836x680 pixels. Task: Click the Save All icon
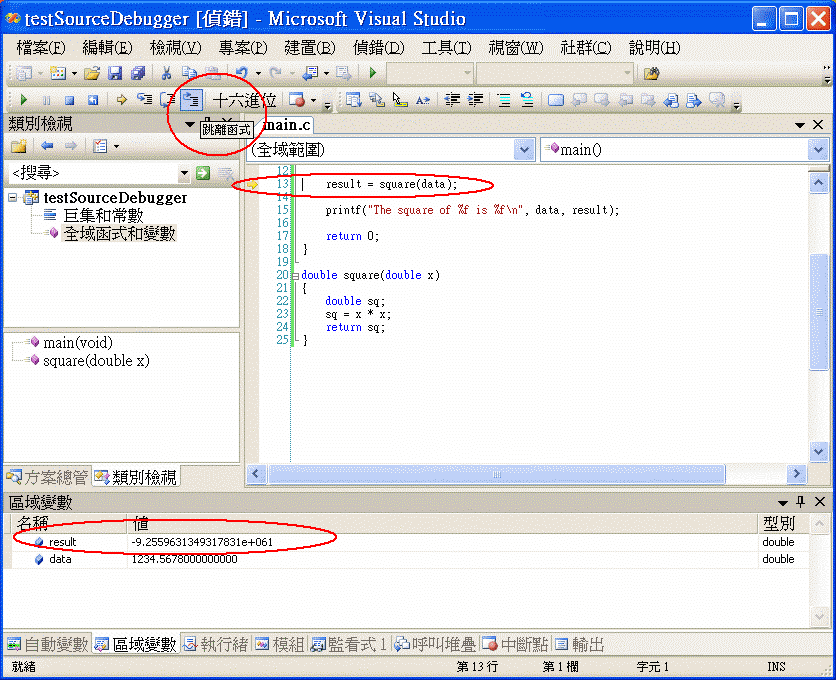coord(138,73)
